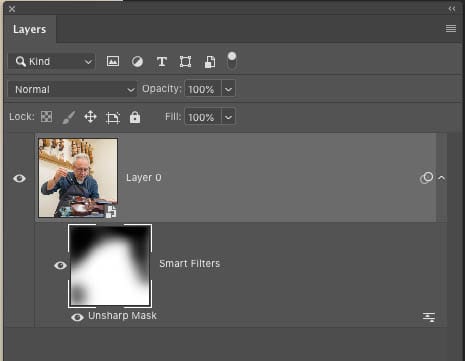465x361 pixels.
Task: Click the Fill label
Action: pos(173,117)
